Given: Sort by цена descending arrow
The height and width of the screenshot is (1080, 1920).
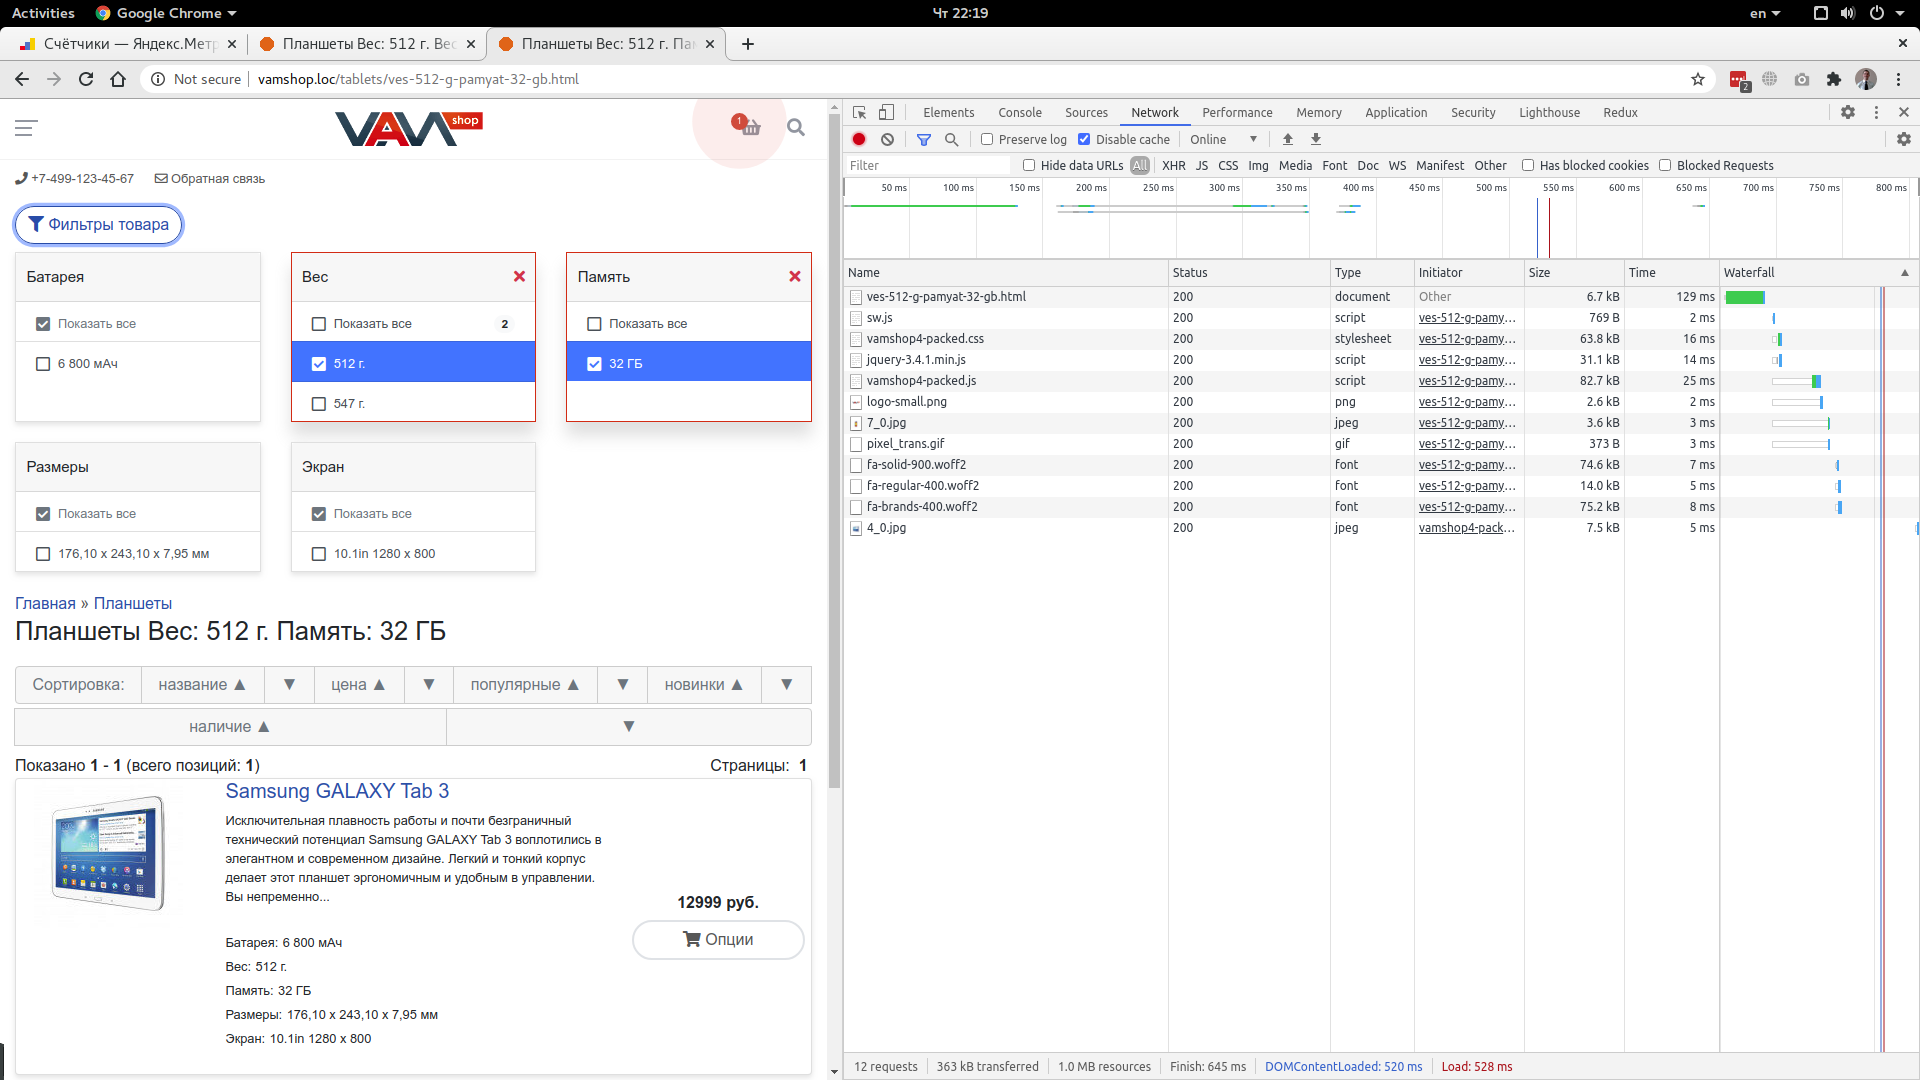Looking at the screenshot, I should 429,685.
